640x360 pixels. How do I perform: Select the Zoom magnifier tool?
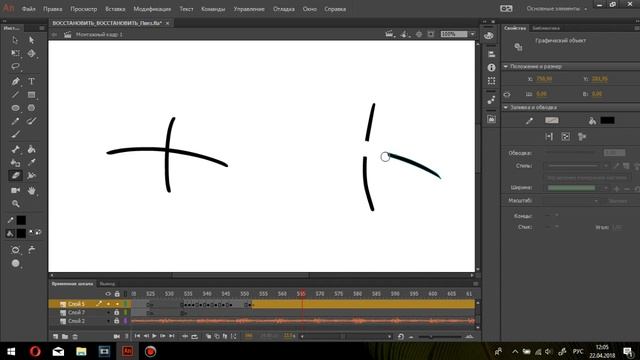point(15,203)
